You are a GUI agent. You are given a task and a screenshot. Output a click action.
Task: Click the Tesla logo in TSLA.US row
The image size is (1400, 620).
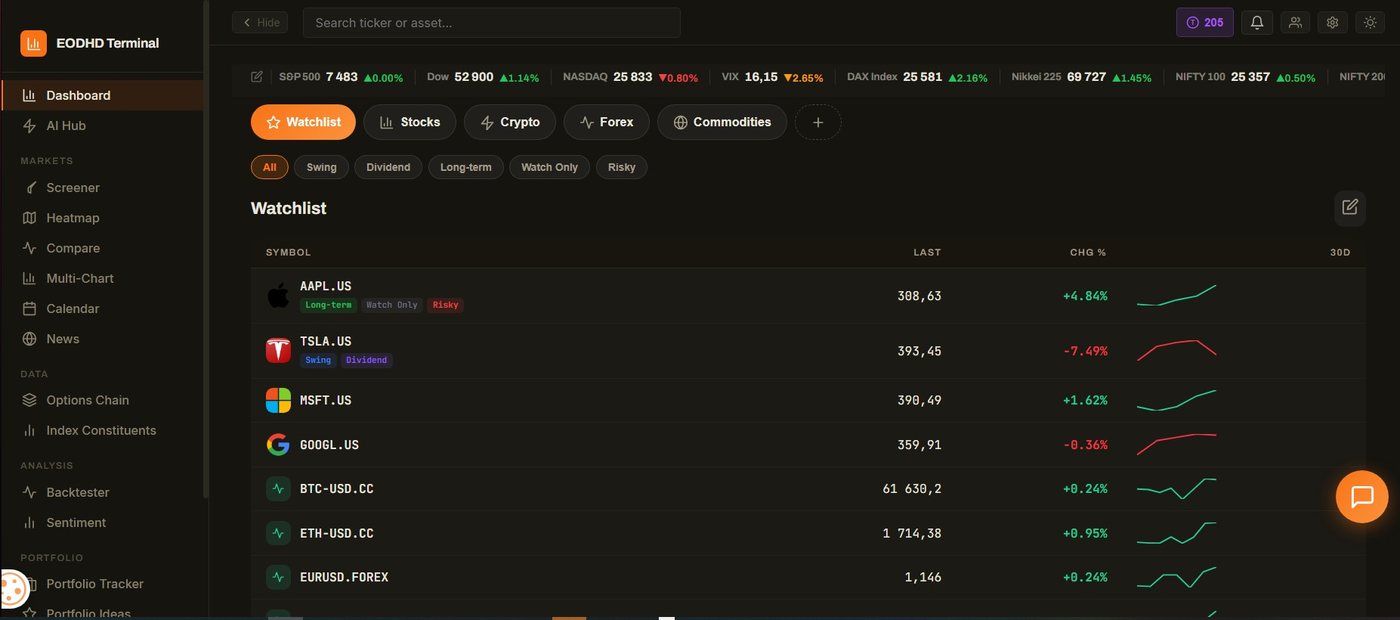point(278,350)
